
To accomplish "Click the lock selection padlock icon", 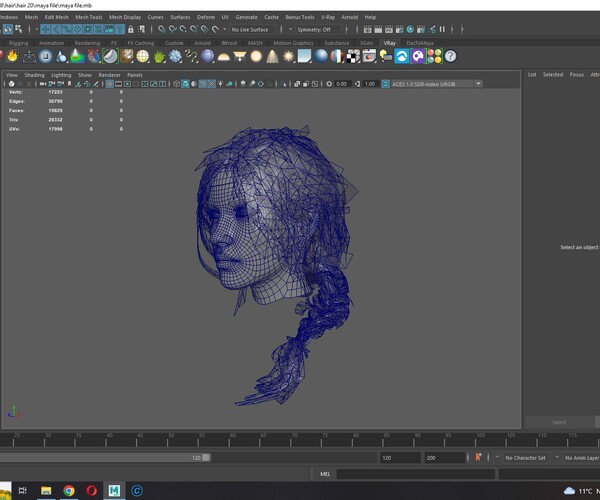I will pyautogui.click(x=131, y=29).
